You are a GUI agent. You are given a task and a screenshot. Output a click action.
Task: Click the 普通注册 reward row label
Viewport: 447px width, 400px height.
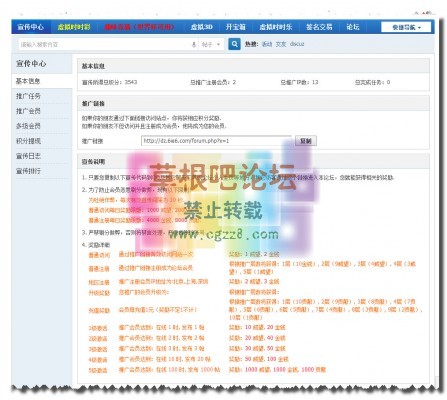(x=99, y=269)
